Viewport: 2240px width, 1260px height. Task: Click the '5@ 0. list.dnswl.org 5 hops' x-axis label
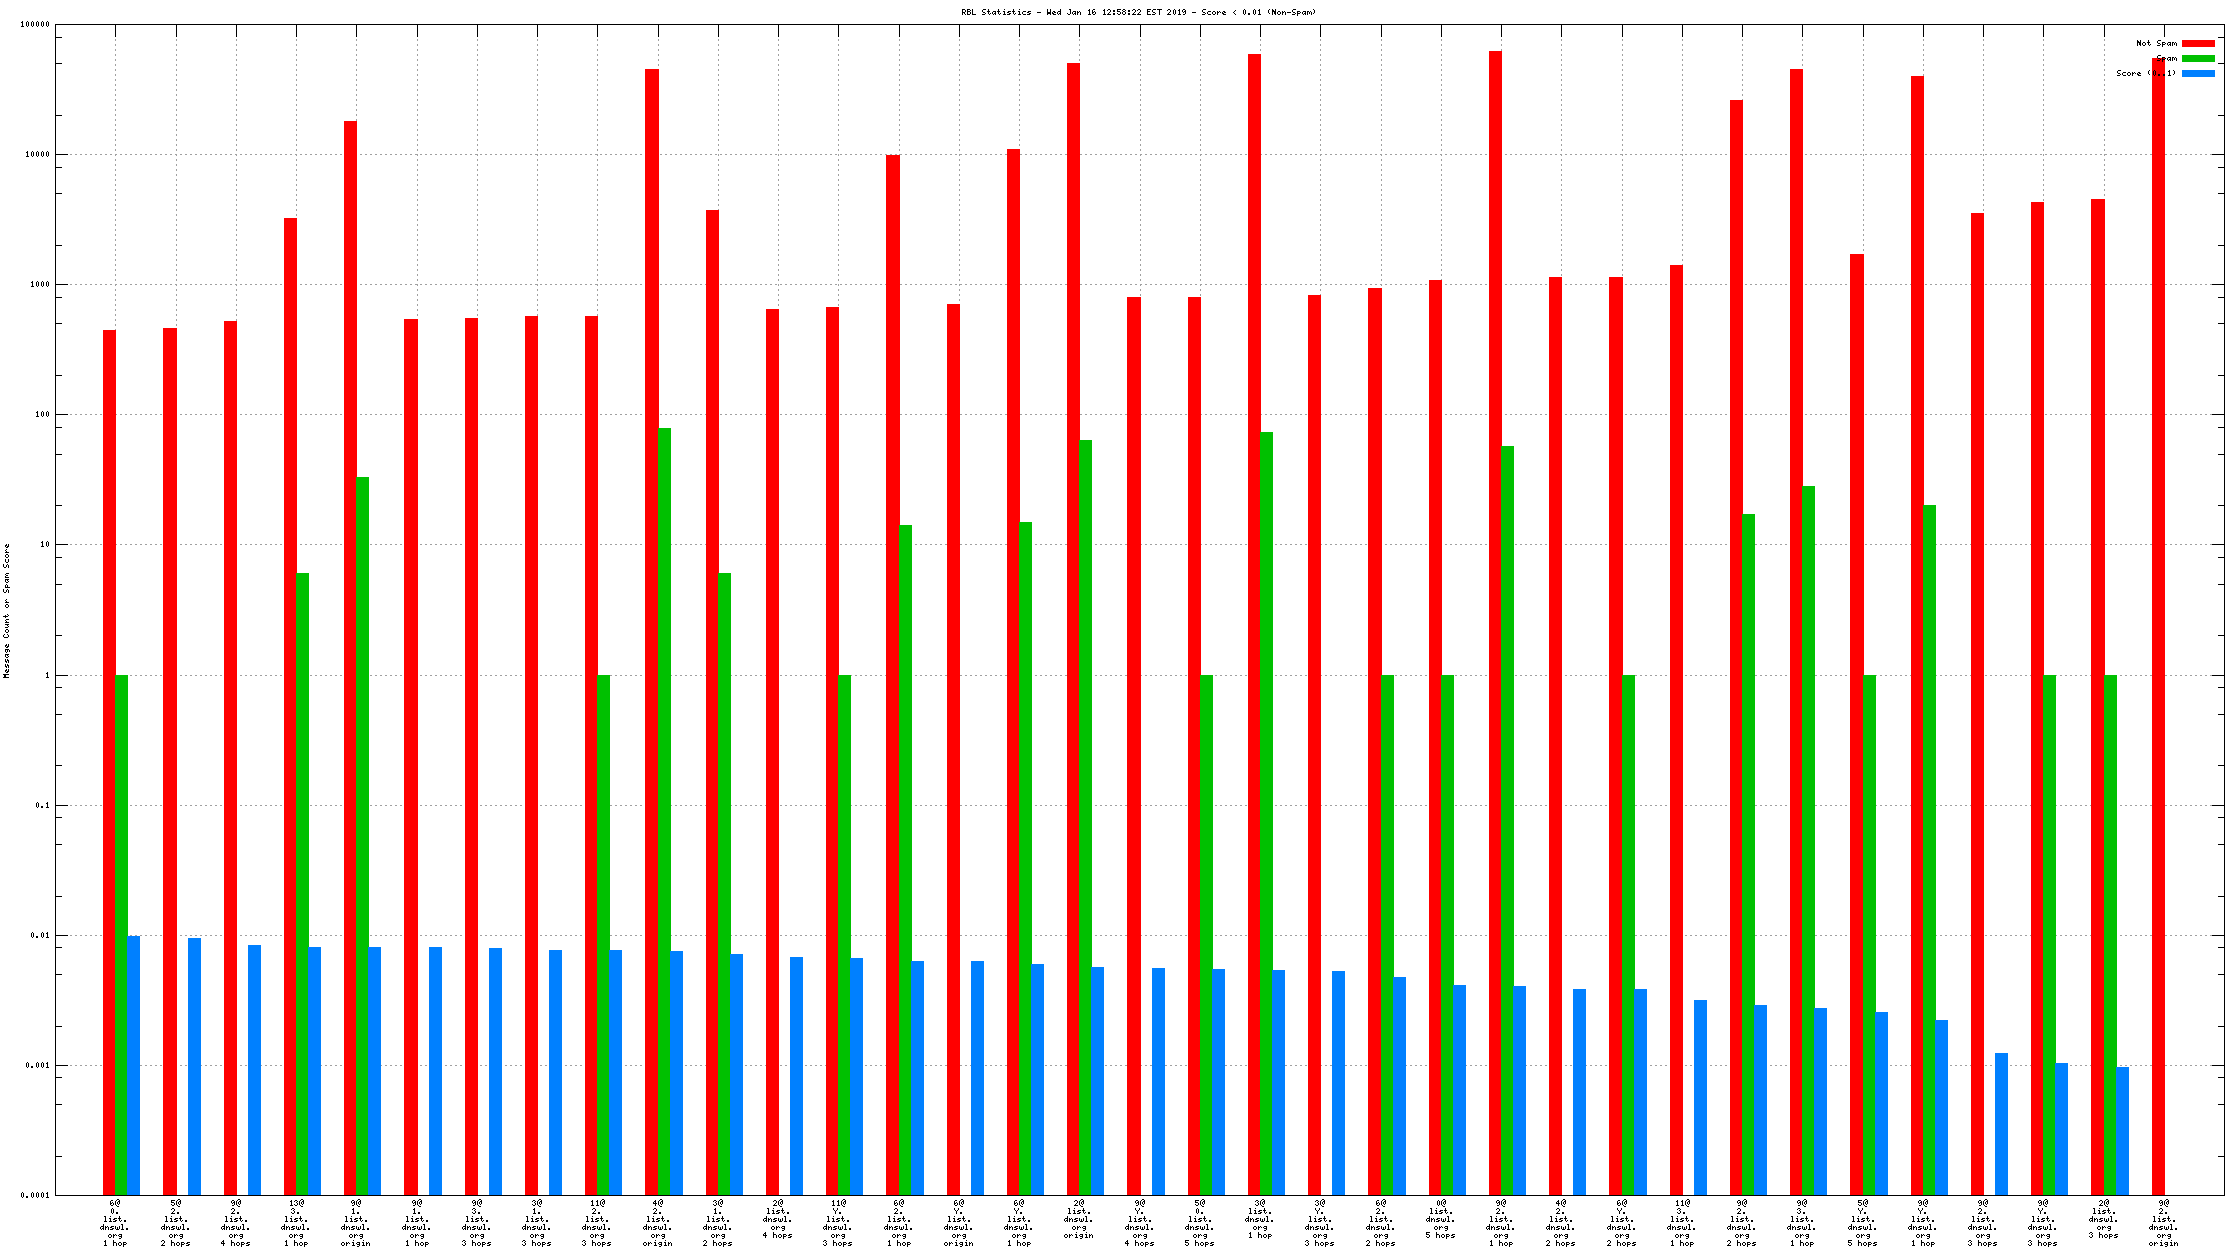click(1199, 1223)
